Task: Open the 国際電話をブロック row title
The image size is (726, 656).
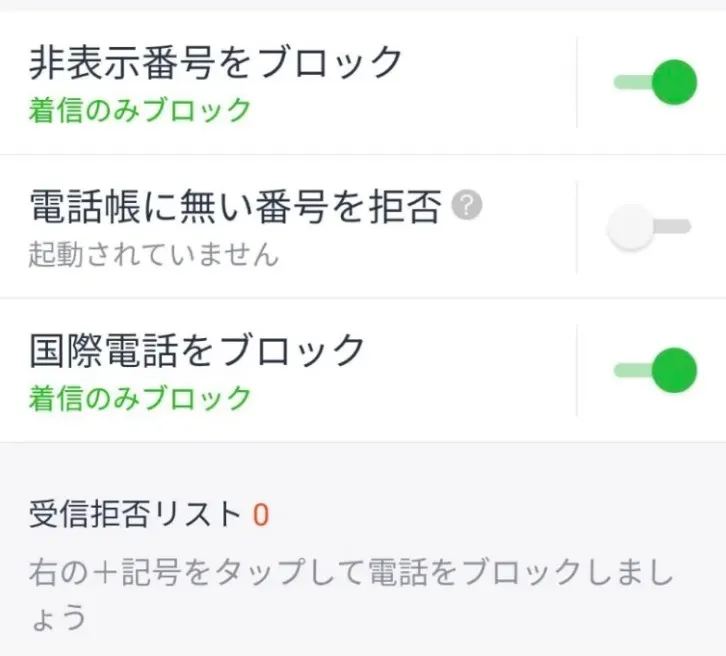Action: click(197, 351)
